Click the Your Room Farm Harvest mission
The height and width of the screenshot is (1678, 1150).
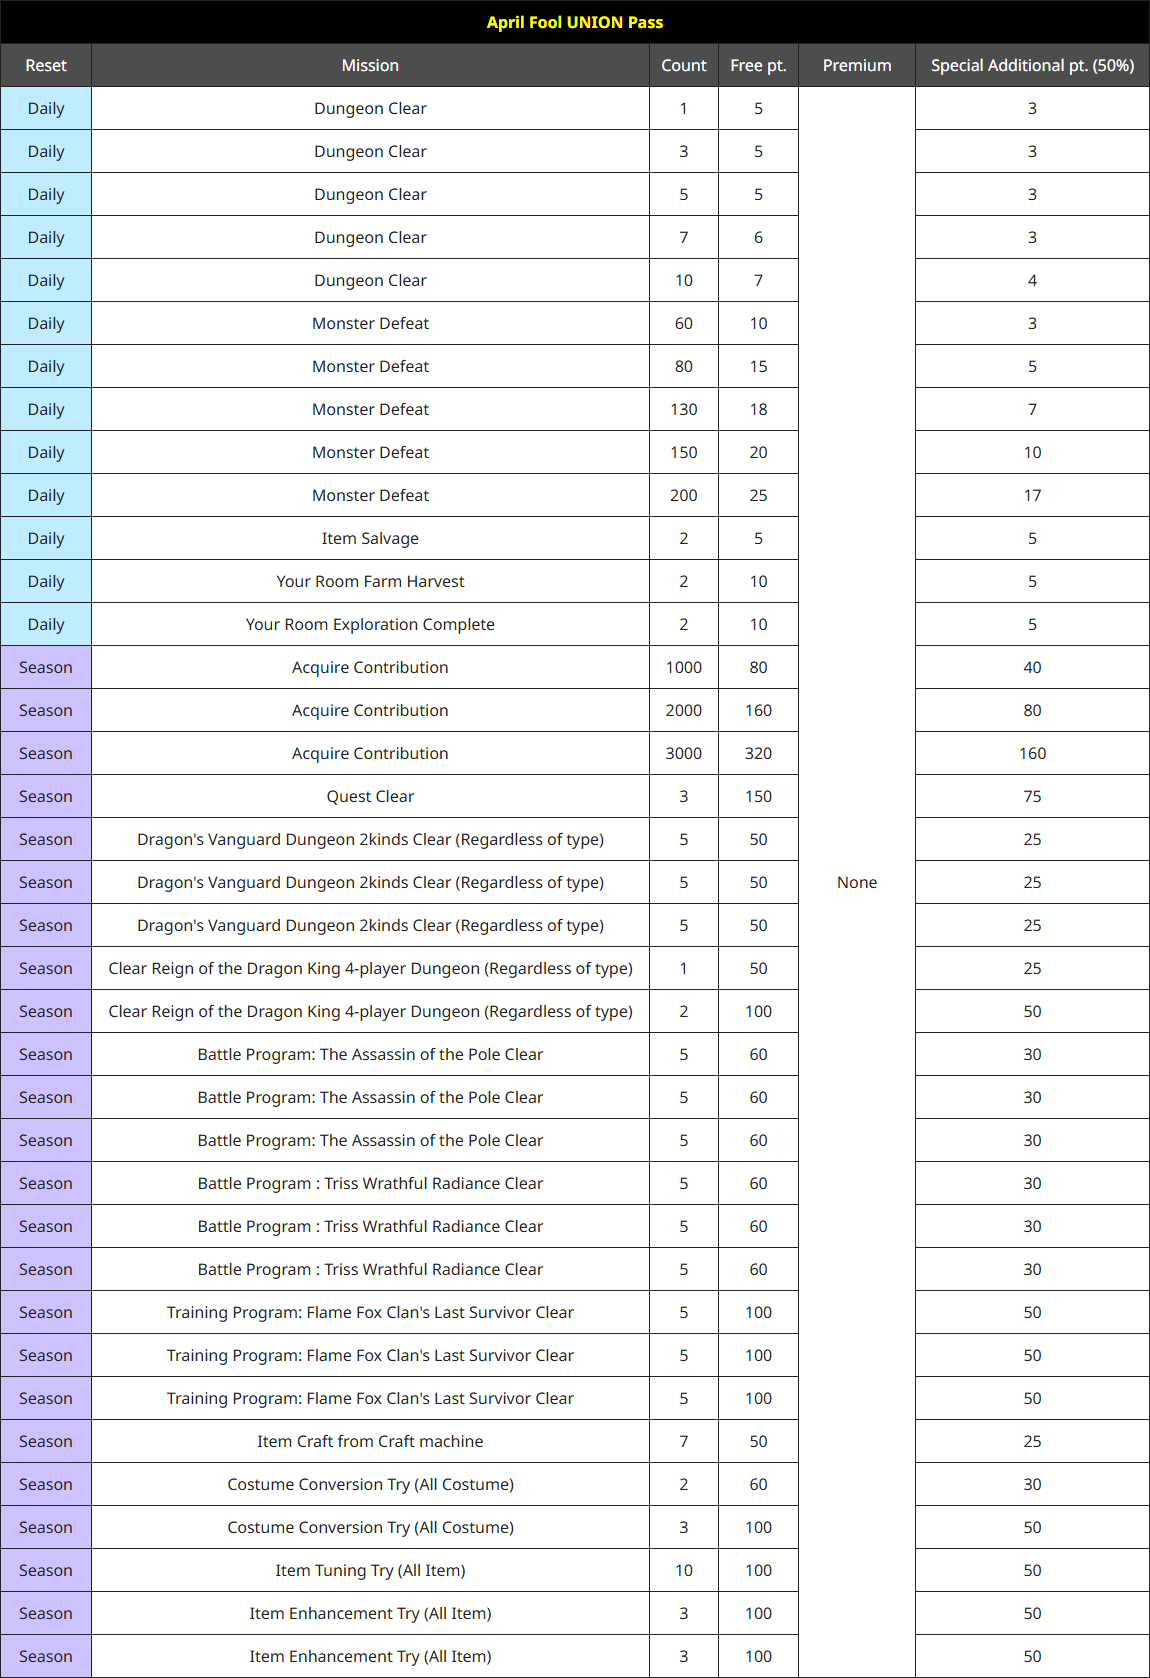click(x=370, y=581)
